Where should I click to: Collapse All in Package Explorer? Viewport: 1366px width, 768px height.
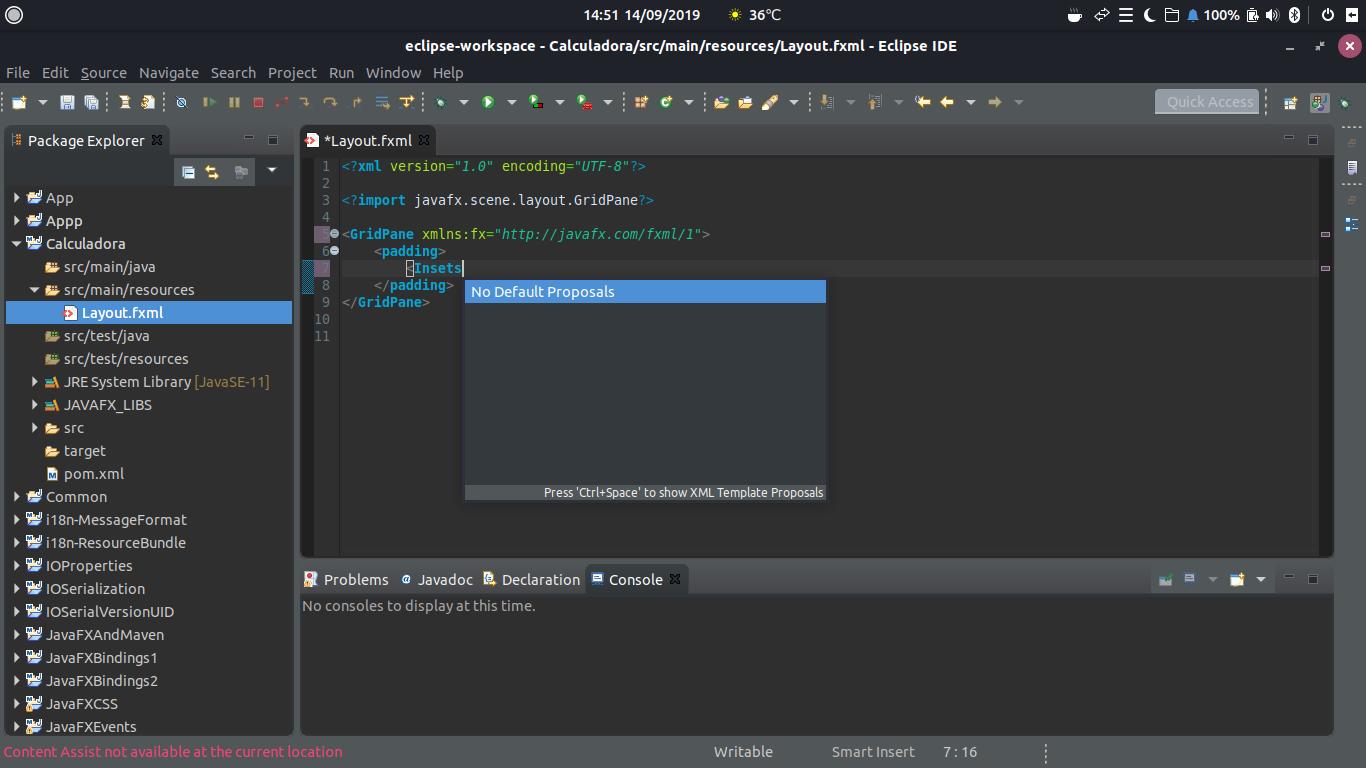tap(188, 172)
